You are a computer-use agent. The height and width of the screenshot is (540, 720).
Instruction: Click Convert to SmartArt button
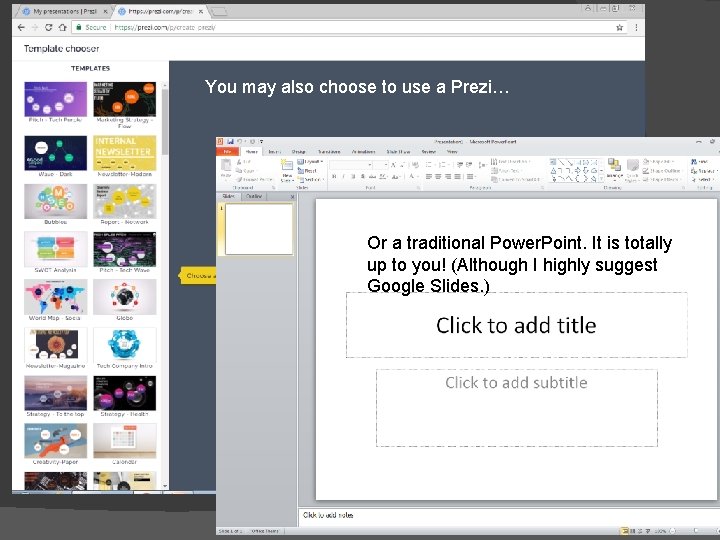tap(516, 180)
